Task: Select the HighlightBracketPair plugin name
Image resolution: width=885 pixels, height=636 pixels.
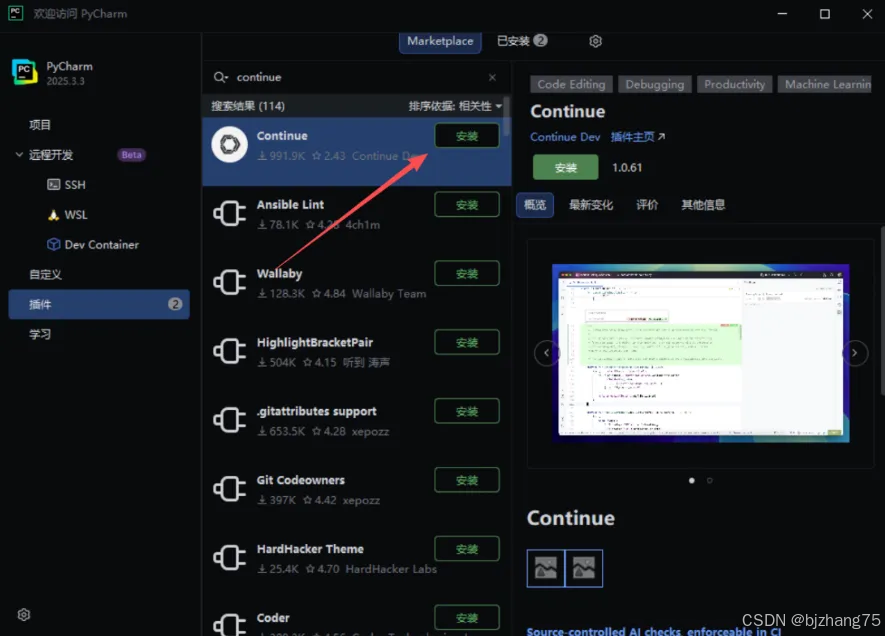Action: click(314, 343)
